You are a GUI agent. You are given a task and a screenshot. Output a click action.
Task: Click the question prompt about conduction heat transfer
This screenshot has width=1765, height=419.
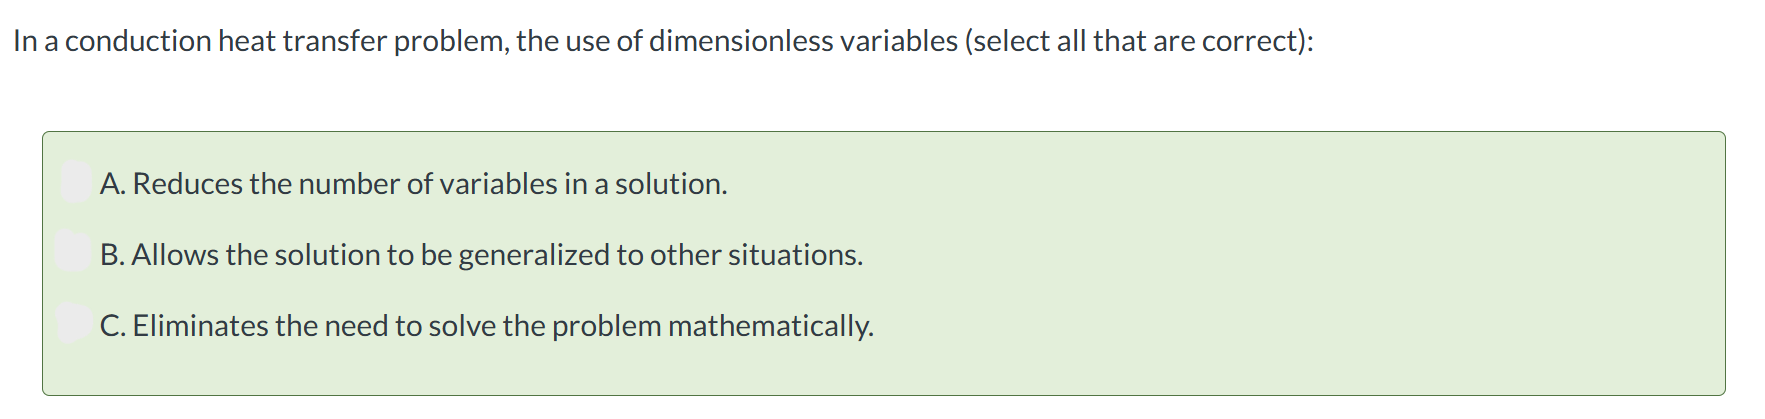tap(663, 41)
